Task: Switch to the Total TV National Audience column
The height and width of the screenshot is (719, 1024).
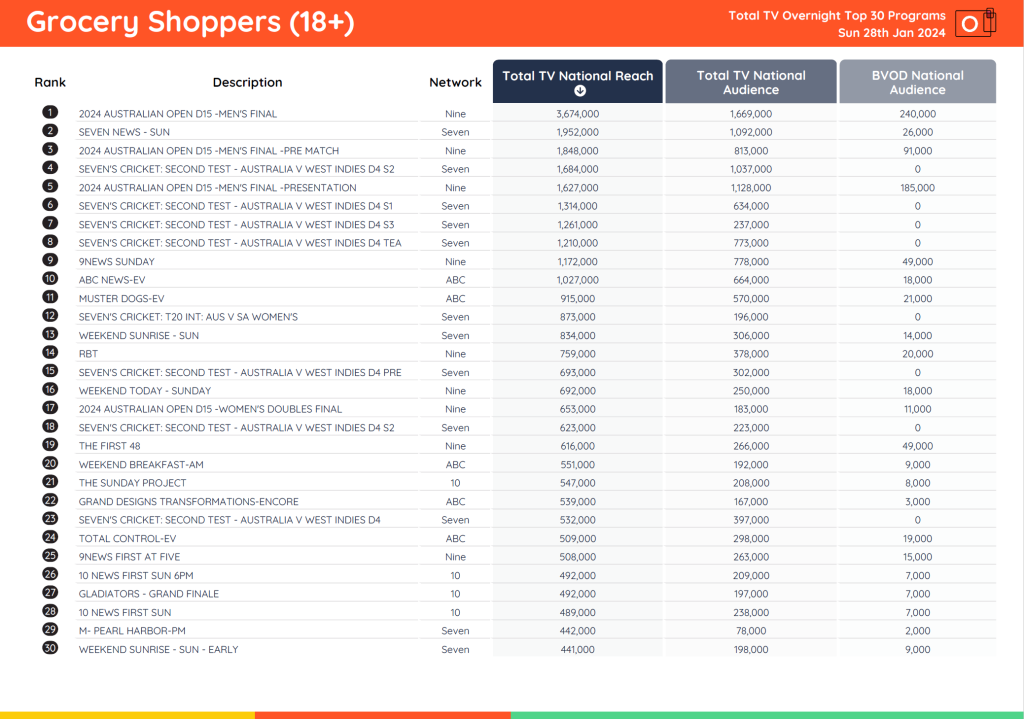Action: click(751, 82)
